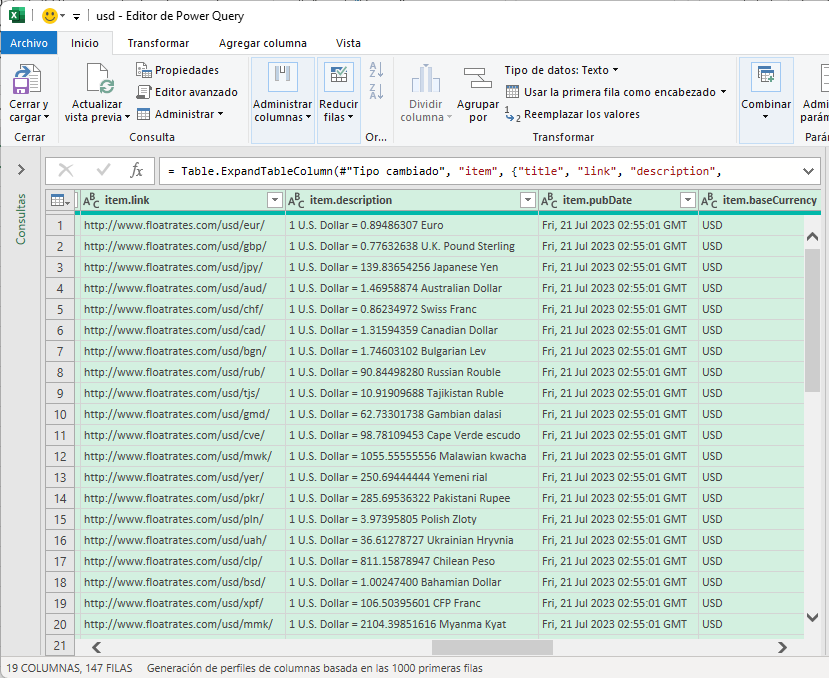Select the usd/mwk link cell
829x678 pixels.
[x=182, y=456]
